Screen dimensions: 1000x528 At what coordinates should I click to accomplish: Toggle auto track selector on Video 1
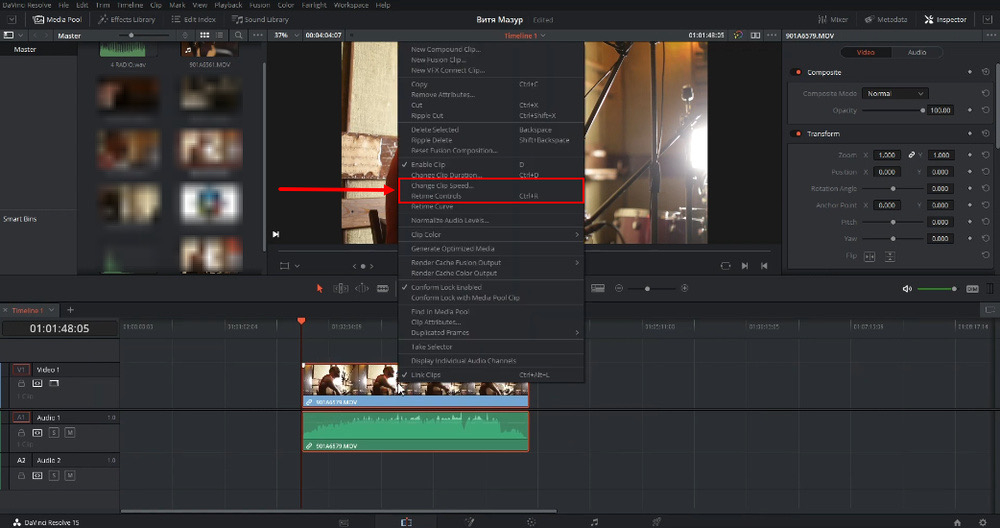38,384
